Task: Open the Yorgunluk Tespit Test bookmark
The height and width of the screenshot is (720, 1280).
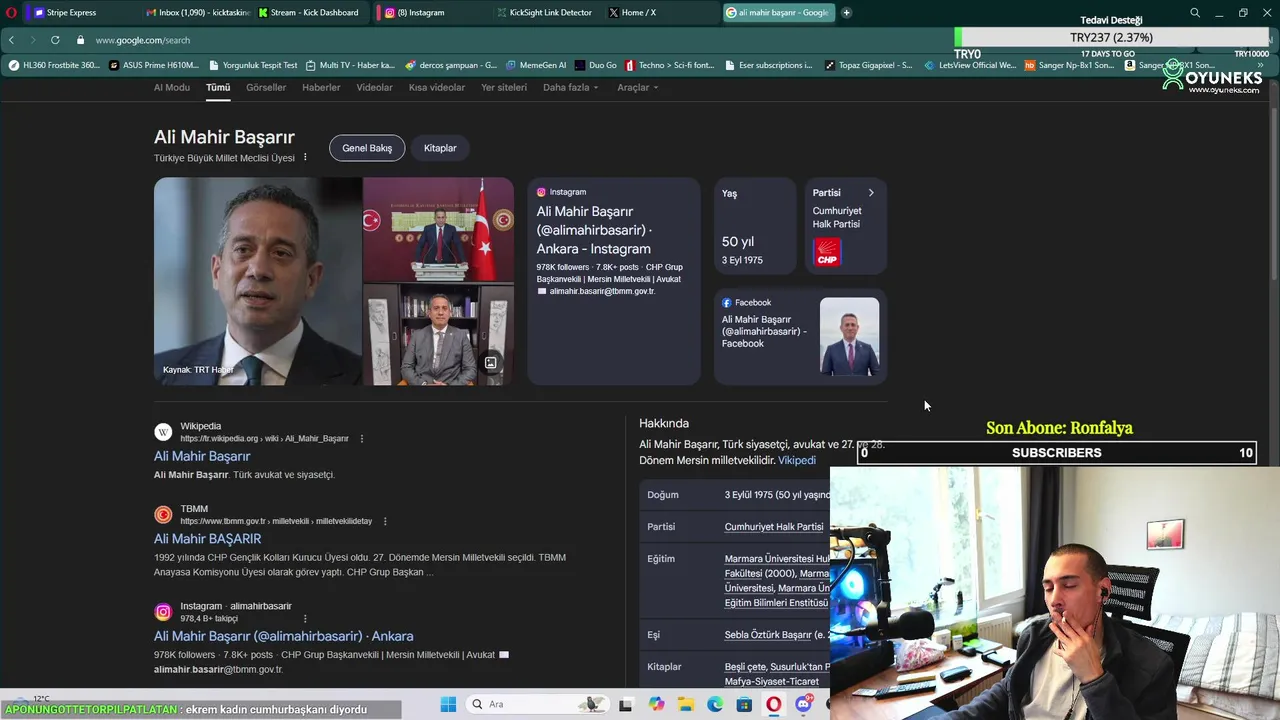Action: click(252, 65)
